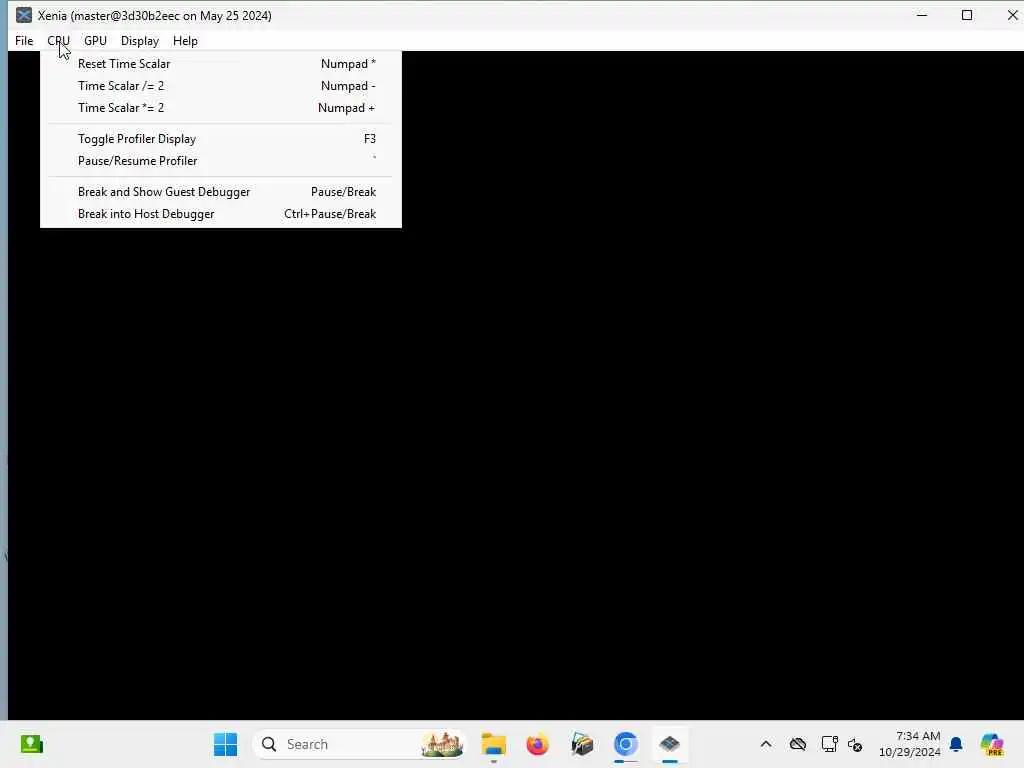Select Toggle Profiler Display
The image size is (1024, 768).
(x=221, y=139)
